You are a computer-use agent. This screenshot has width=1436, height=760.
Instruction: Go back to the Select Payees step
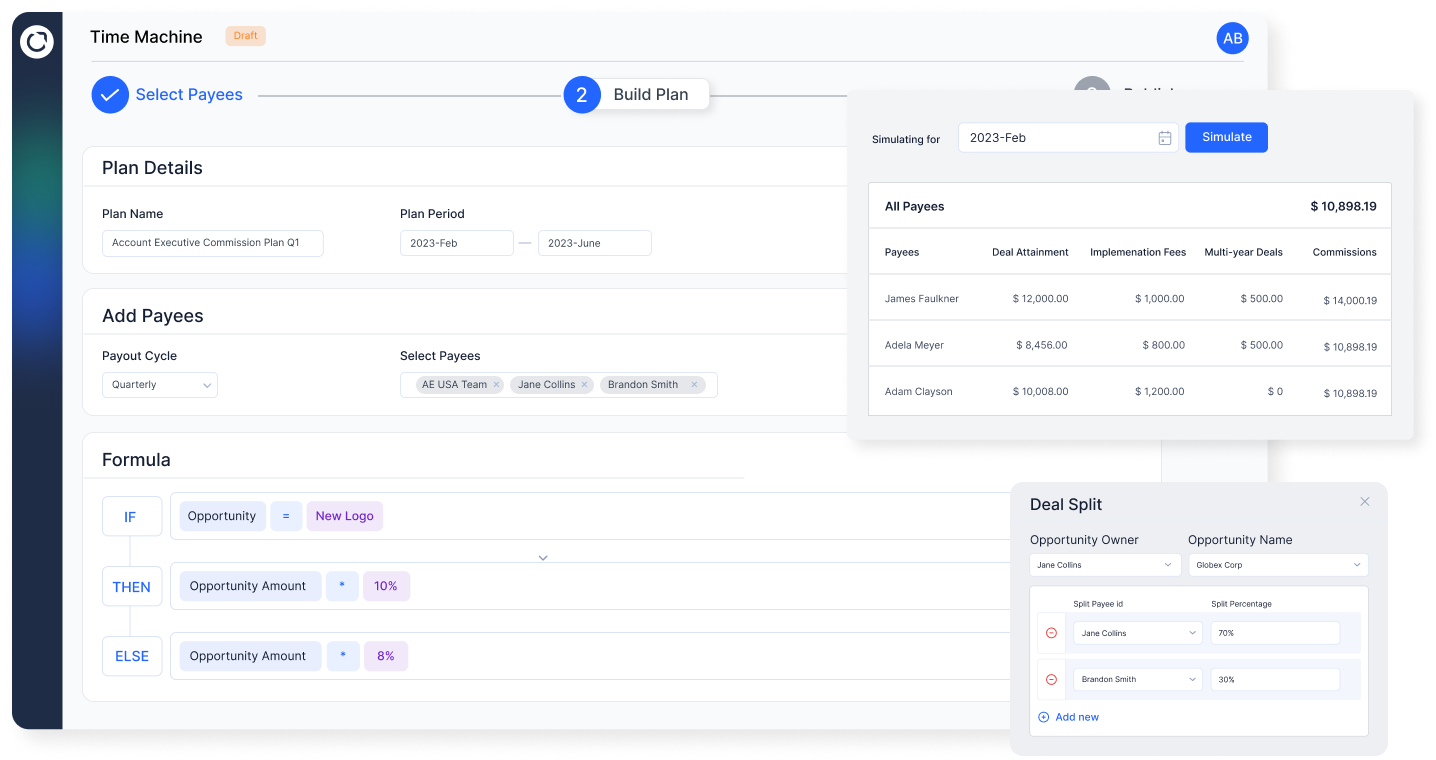[188, 94]
